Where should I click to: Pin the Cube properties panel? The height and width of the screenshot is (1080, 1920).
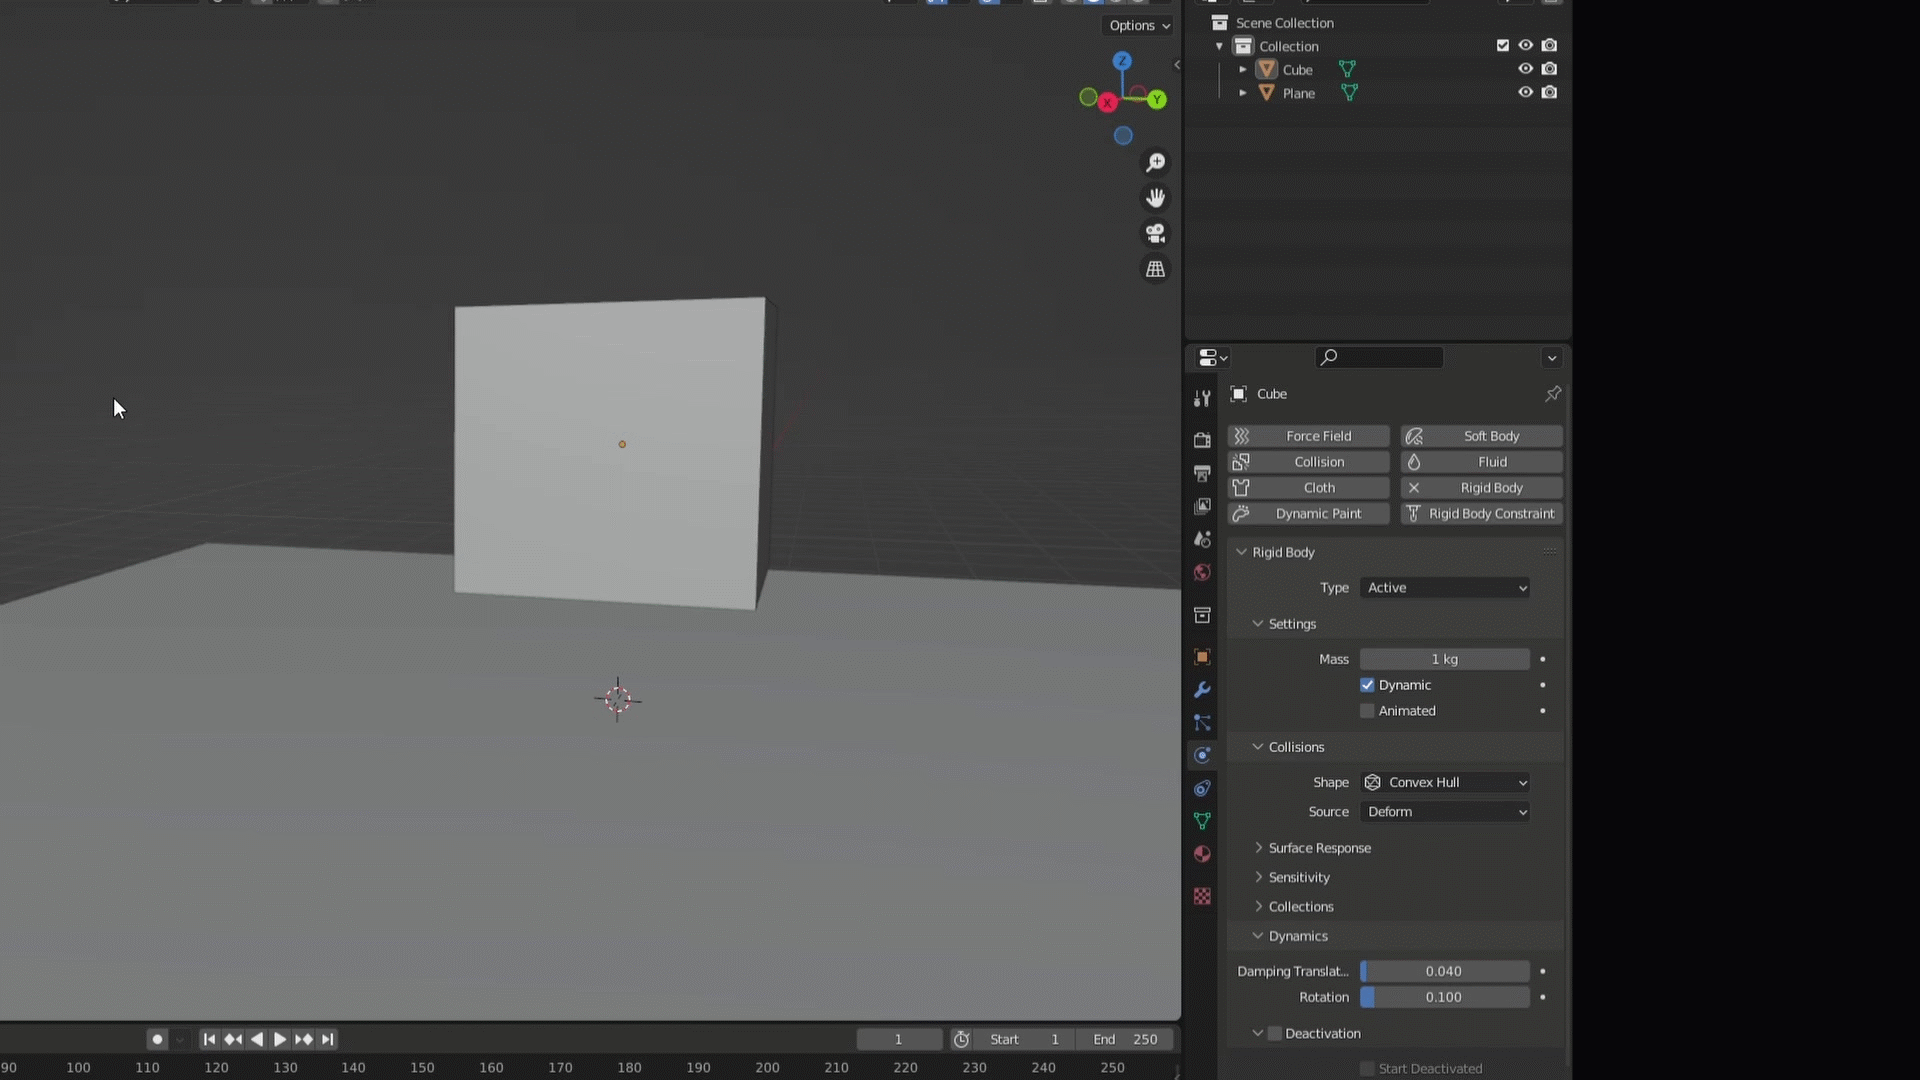1552,394
